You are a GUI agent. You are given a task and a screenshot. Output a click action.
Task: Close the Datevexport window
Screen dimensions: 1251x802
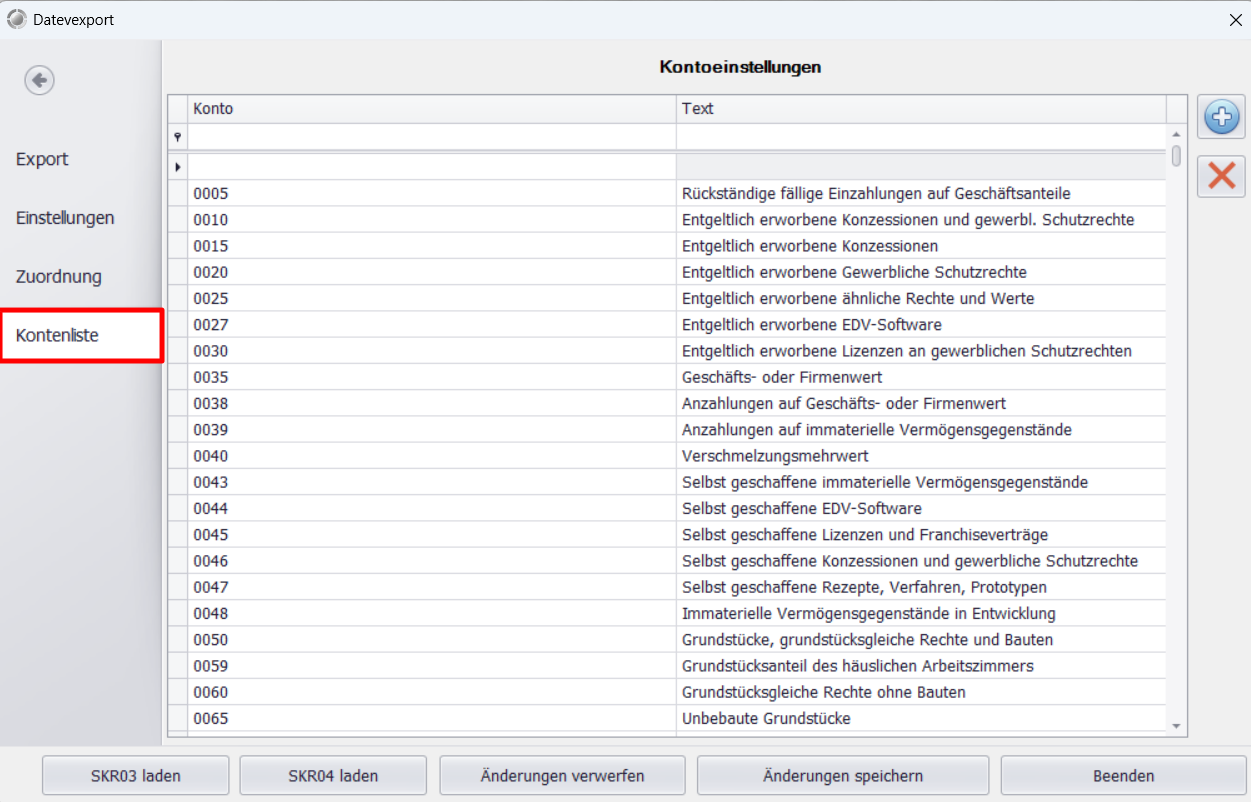point(1235,19)
